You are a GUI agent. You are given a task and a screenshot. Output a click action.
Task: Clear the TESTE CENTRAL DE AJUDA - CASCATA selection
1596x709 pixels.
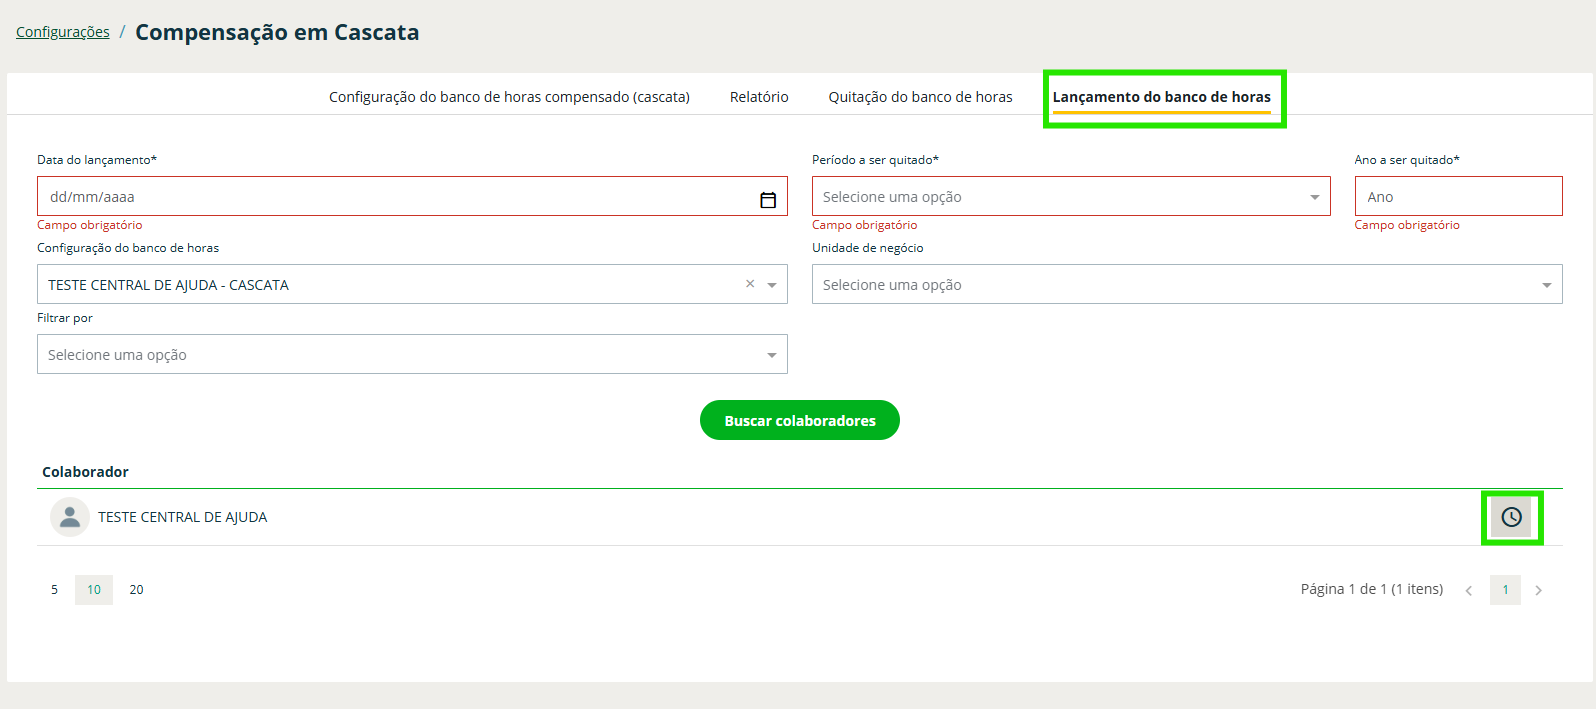click(x=750, y=284)
